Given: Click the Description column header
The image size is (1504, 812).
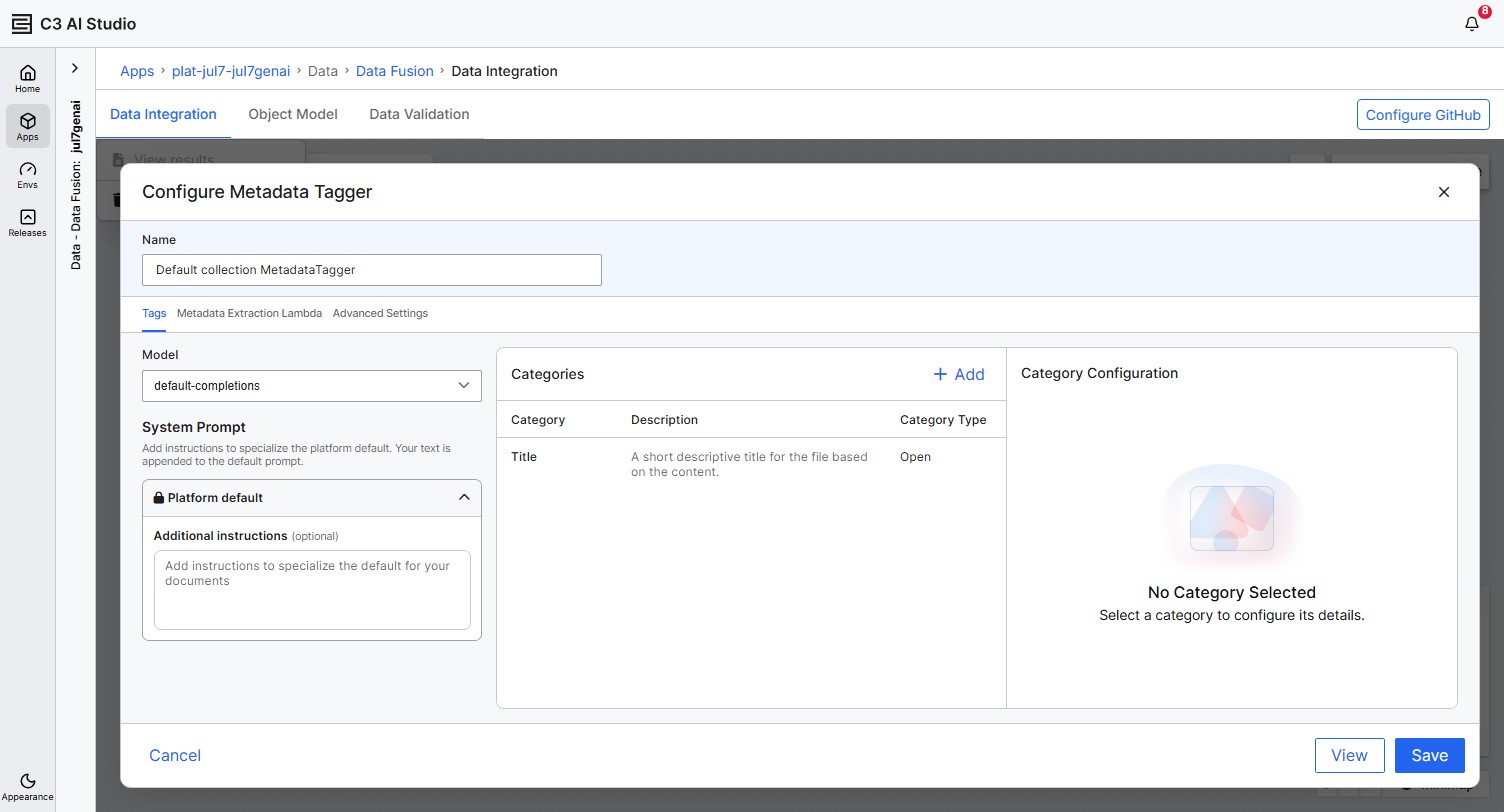Looking at the screenshot, I should (x=664, y=420).
